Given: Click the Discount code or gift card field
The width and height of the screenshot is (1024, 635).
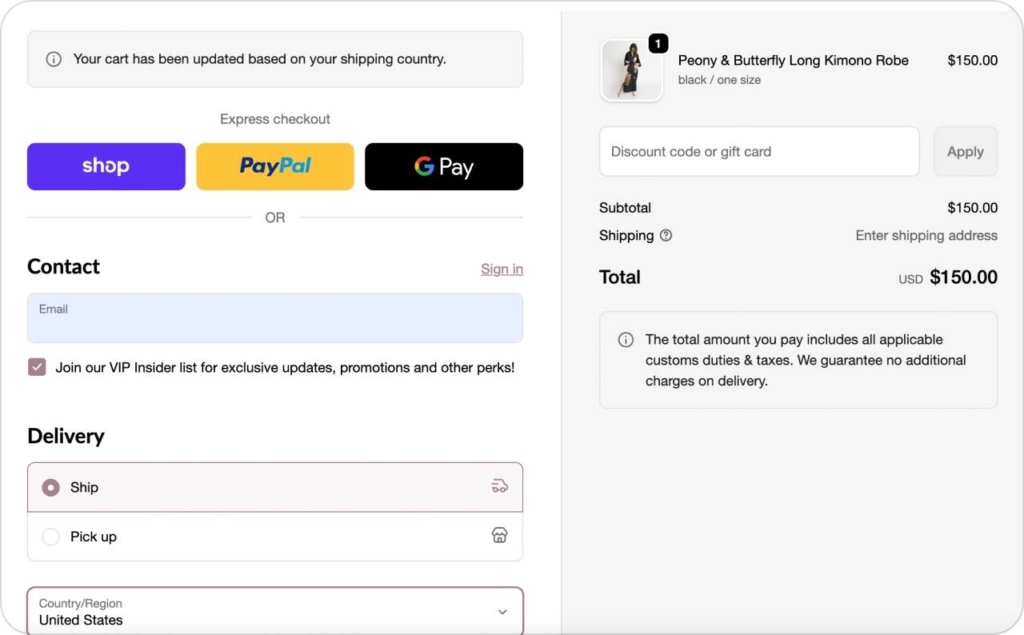Looking at the screenshot, I should tap(759, 152).
